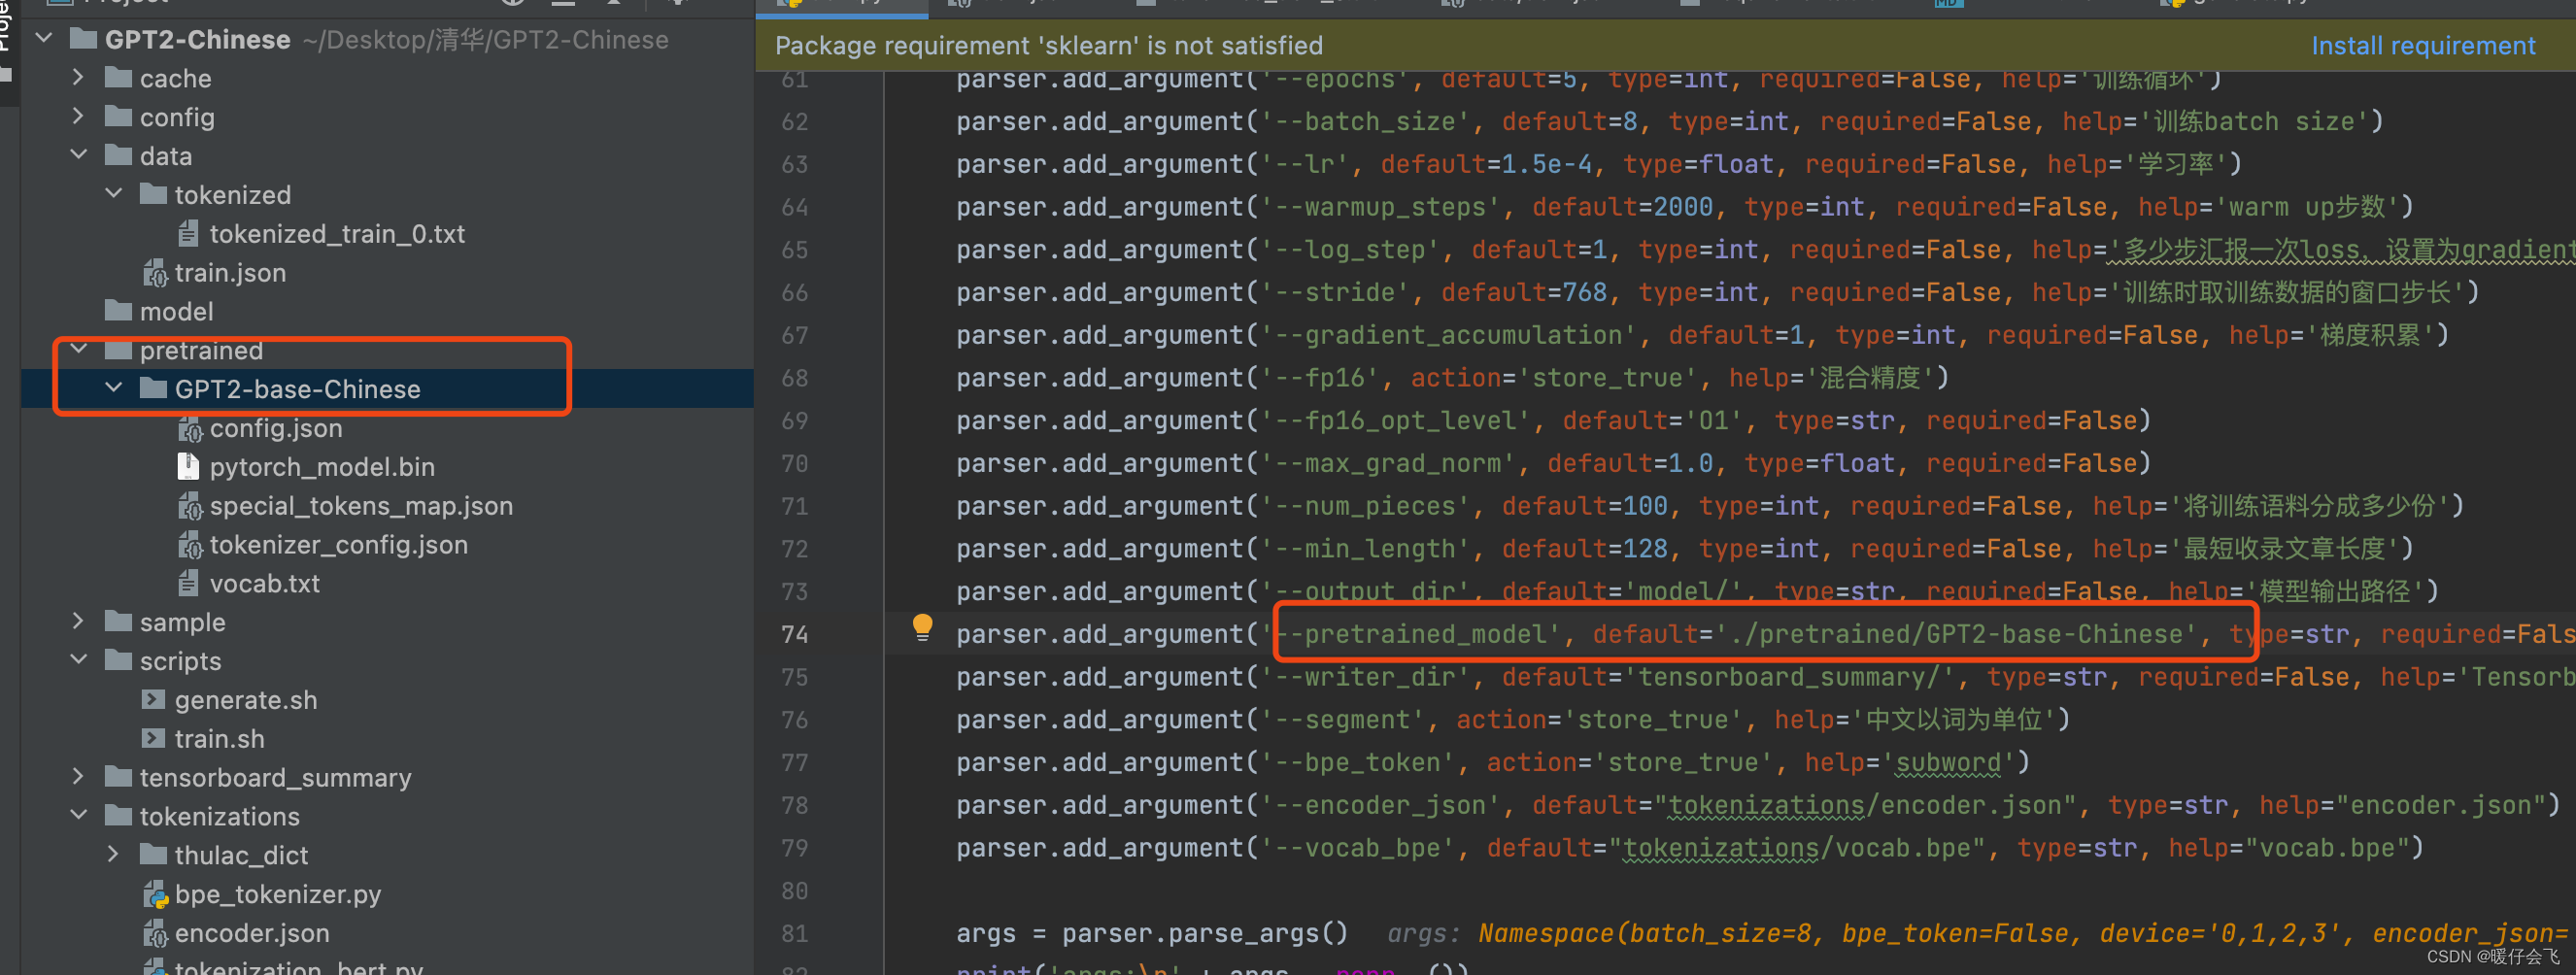Viewport: 2576px width, 975px height.
Task: Collapse the GPT2-base-Chinese folder
Action: click(x=114, y=388)
